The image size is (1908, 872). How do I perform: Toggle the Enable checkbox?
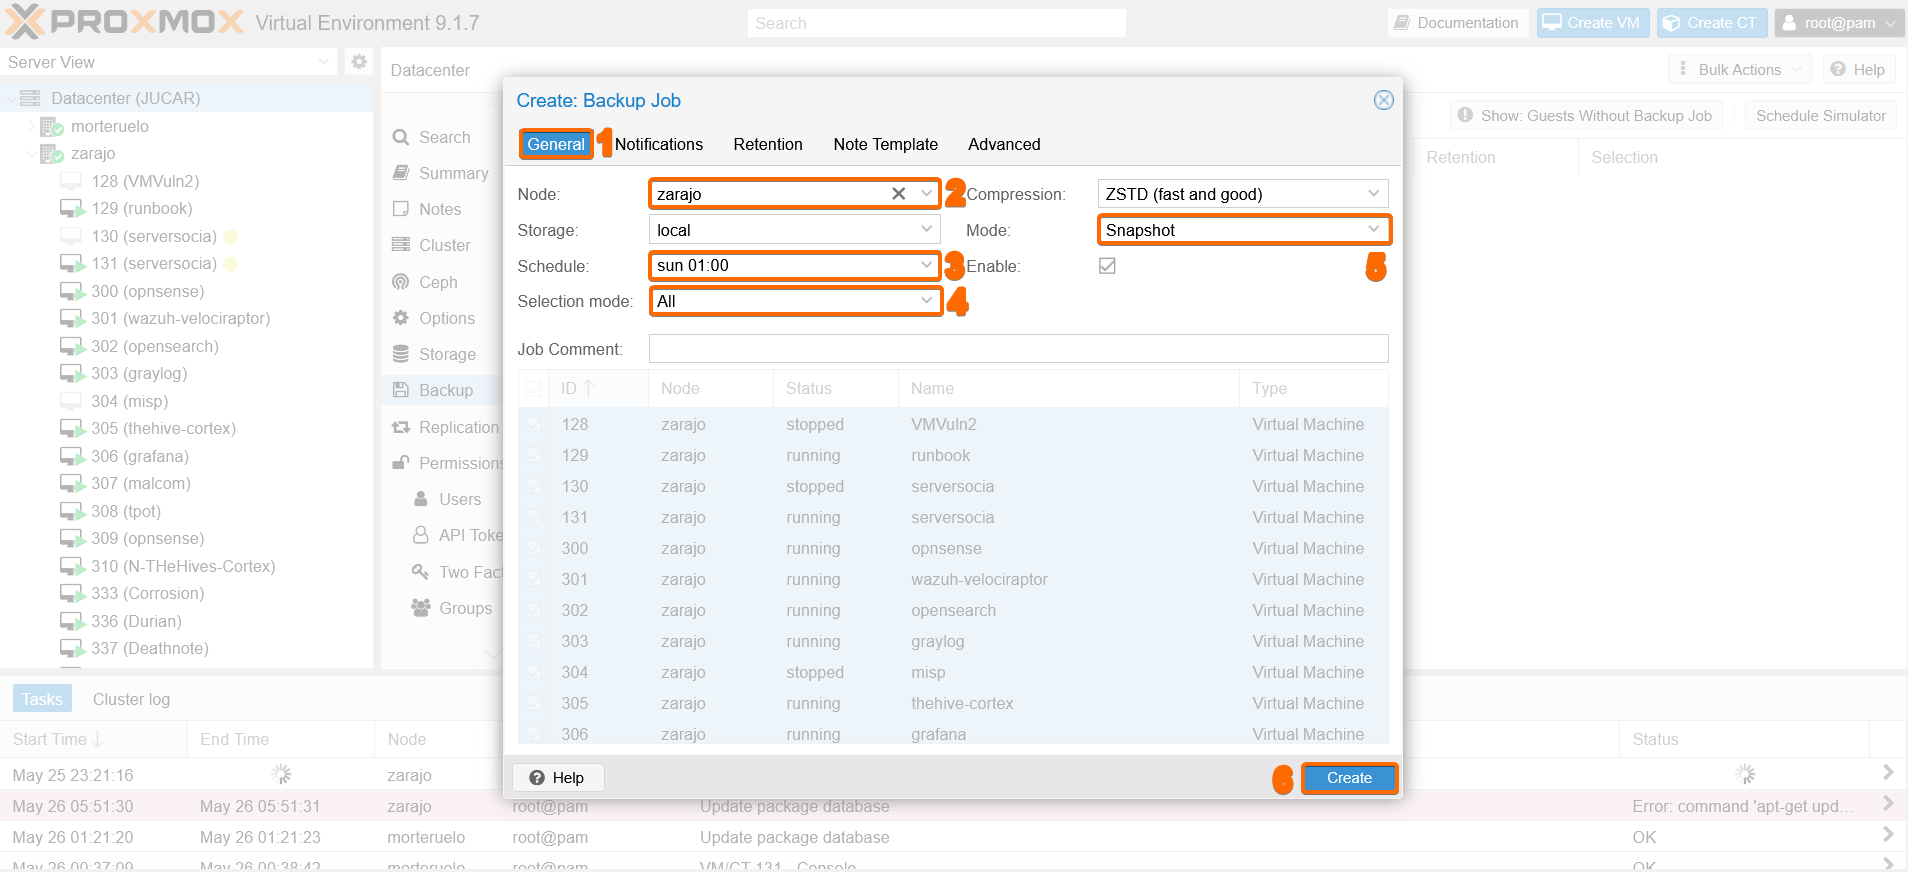(x=1107, y=266)
